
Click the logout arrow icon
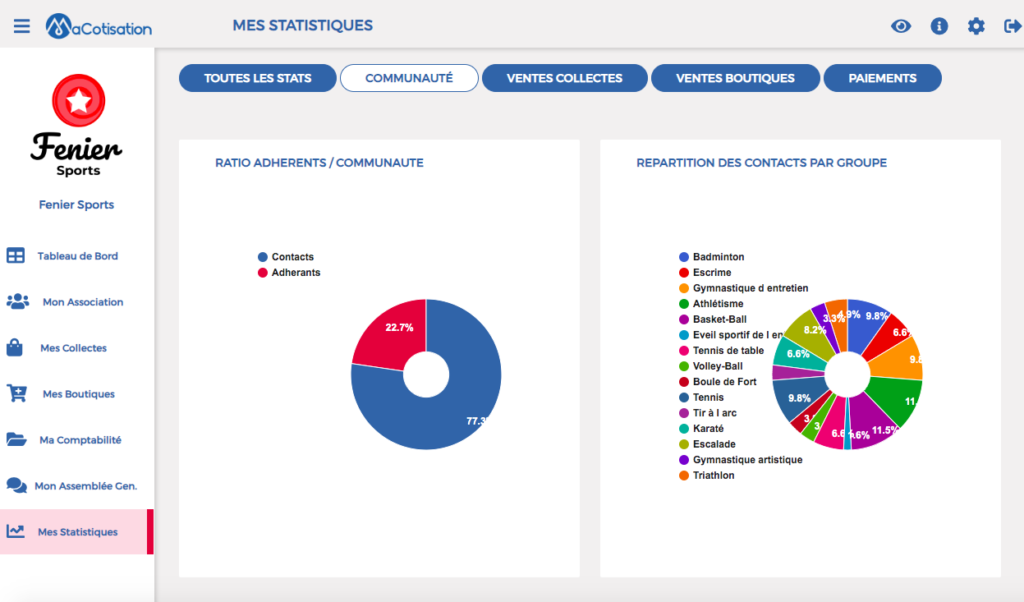(1012, 26)
